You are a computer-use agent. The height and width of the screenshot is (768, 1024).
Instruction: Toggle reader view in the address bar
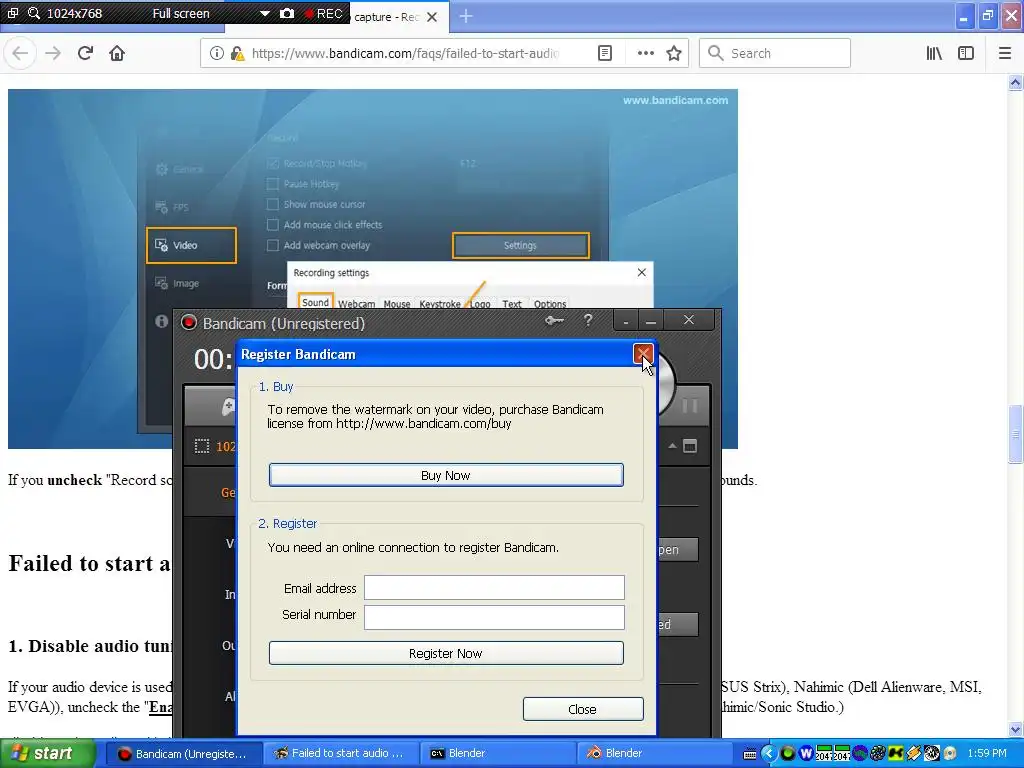(605, 53)
